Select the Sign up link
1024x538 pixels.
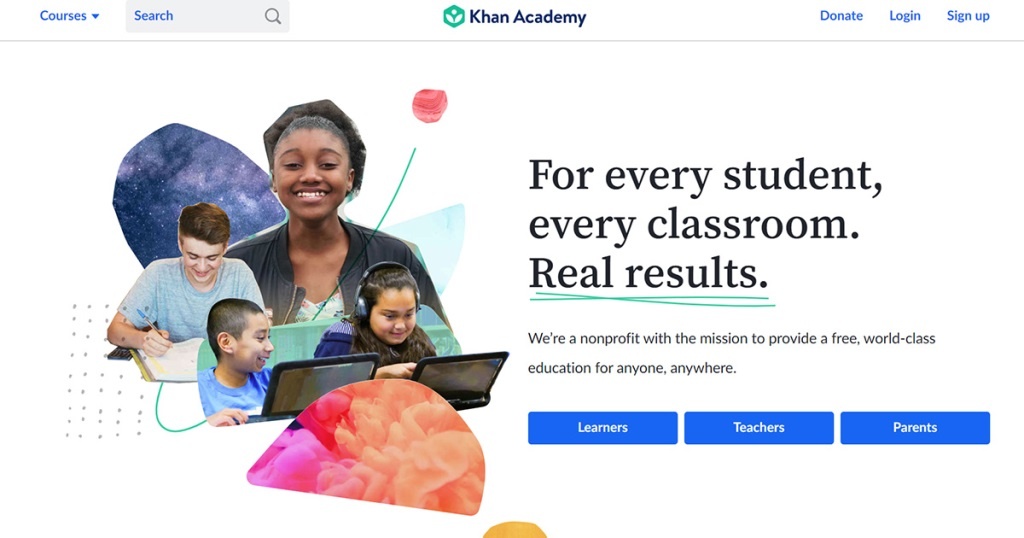[968, 16]
